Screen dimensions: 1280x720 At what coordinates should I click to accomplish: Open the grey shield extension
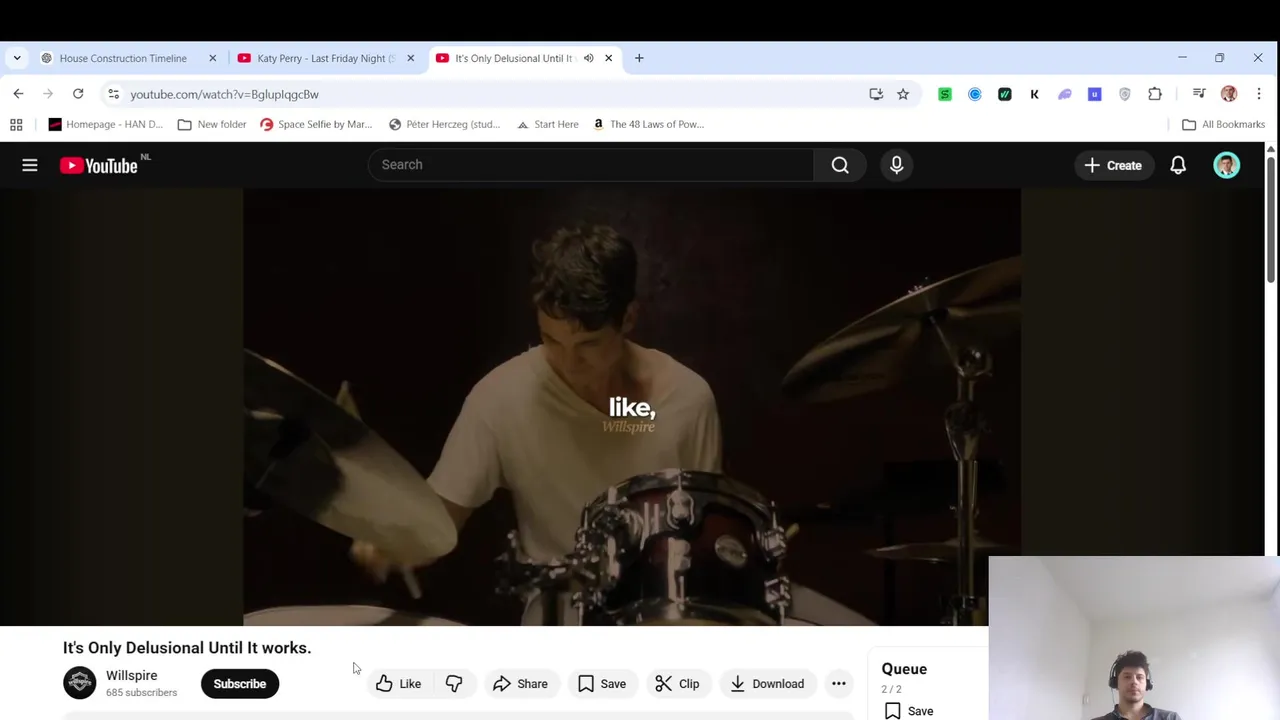tap(1125, 94)
